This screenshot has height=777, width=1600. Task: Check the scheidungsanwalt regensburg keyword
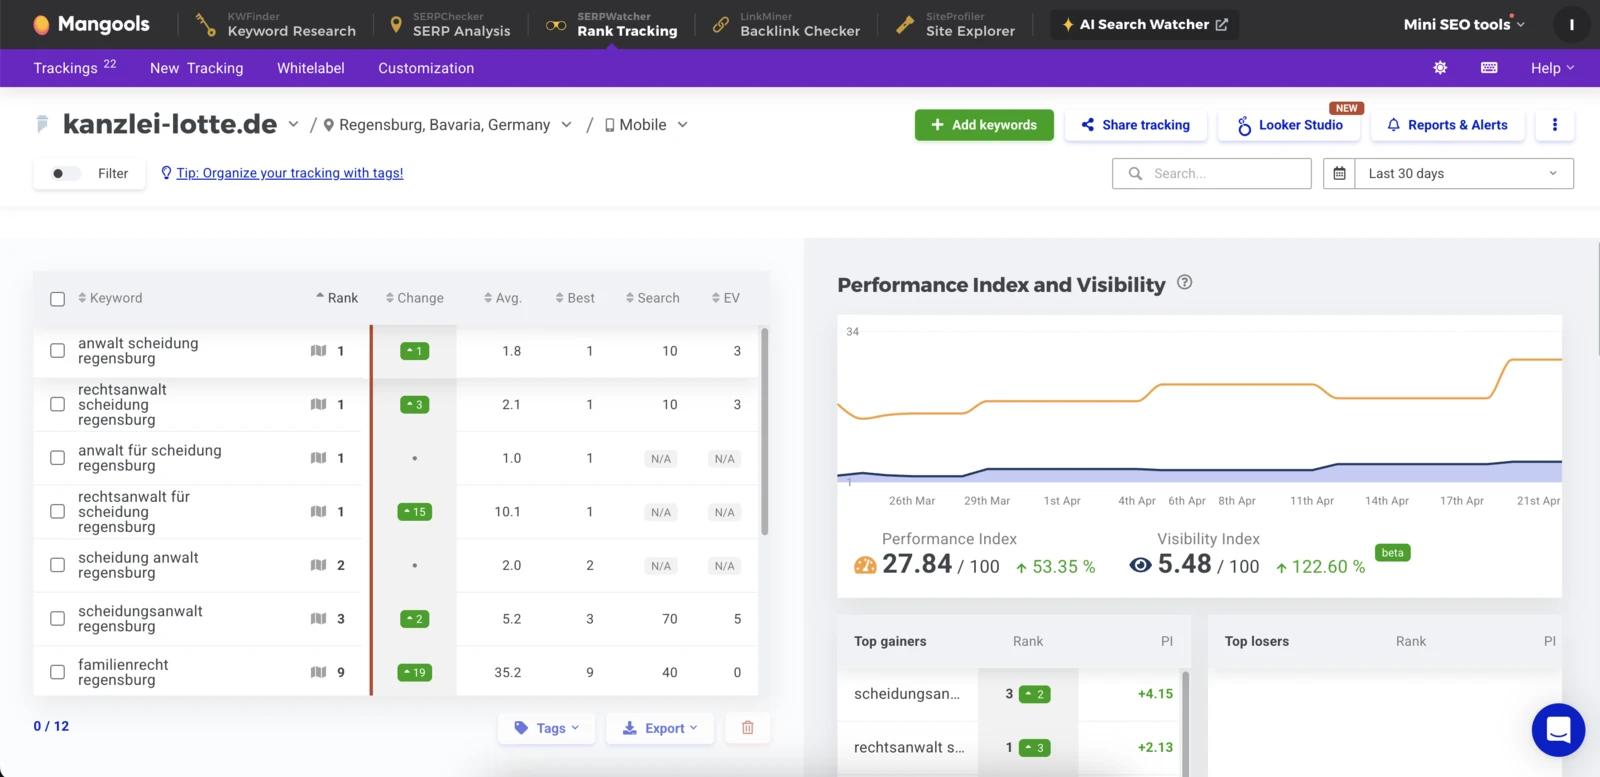pos(58,619)
